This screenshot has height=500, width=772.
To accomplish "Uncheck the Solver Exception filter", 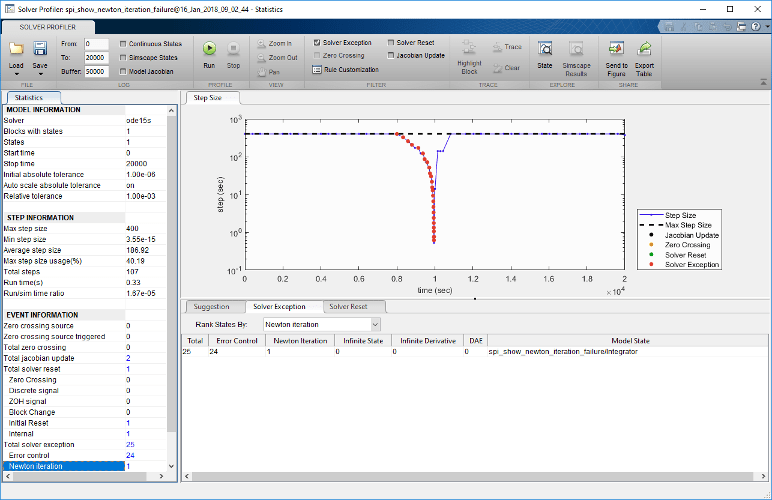I will coord(317,43).
